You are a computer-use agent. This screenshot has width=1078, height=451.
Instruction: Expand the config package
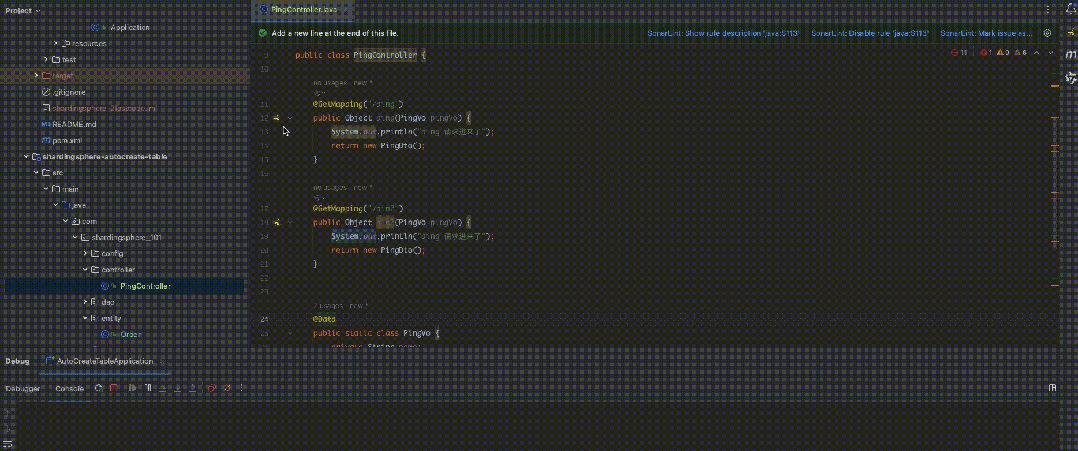(x=85, y=254)
